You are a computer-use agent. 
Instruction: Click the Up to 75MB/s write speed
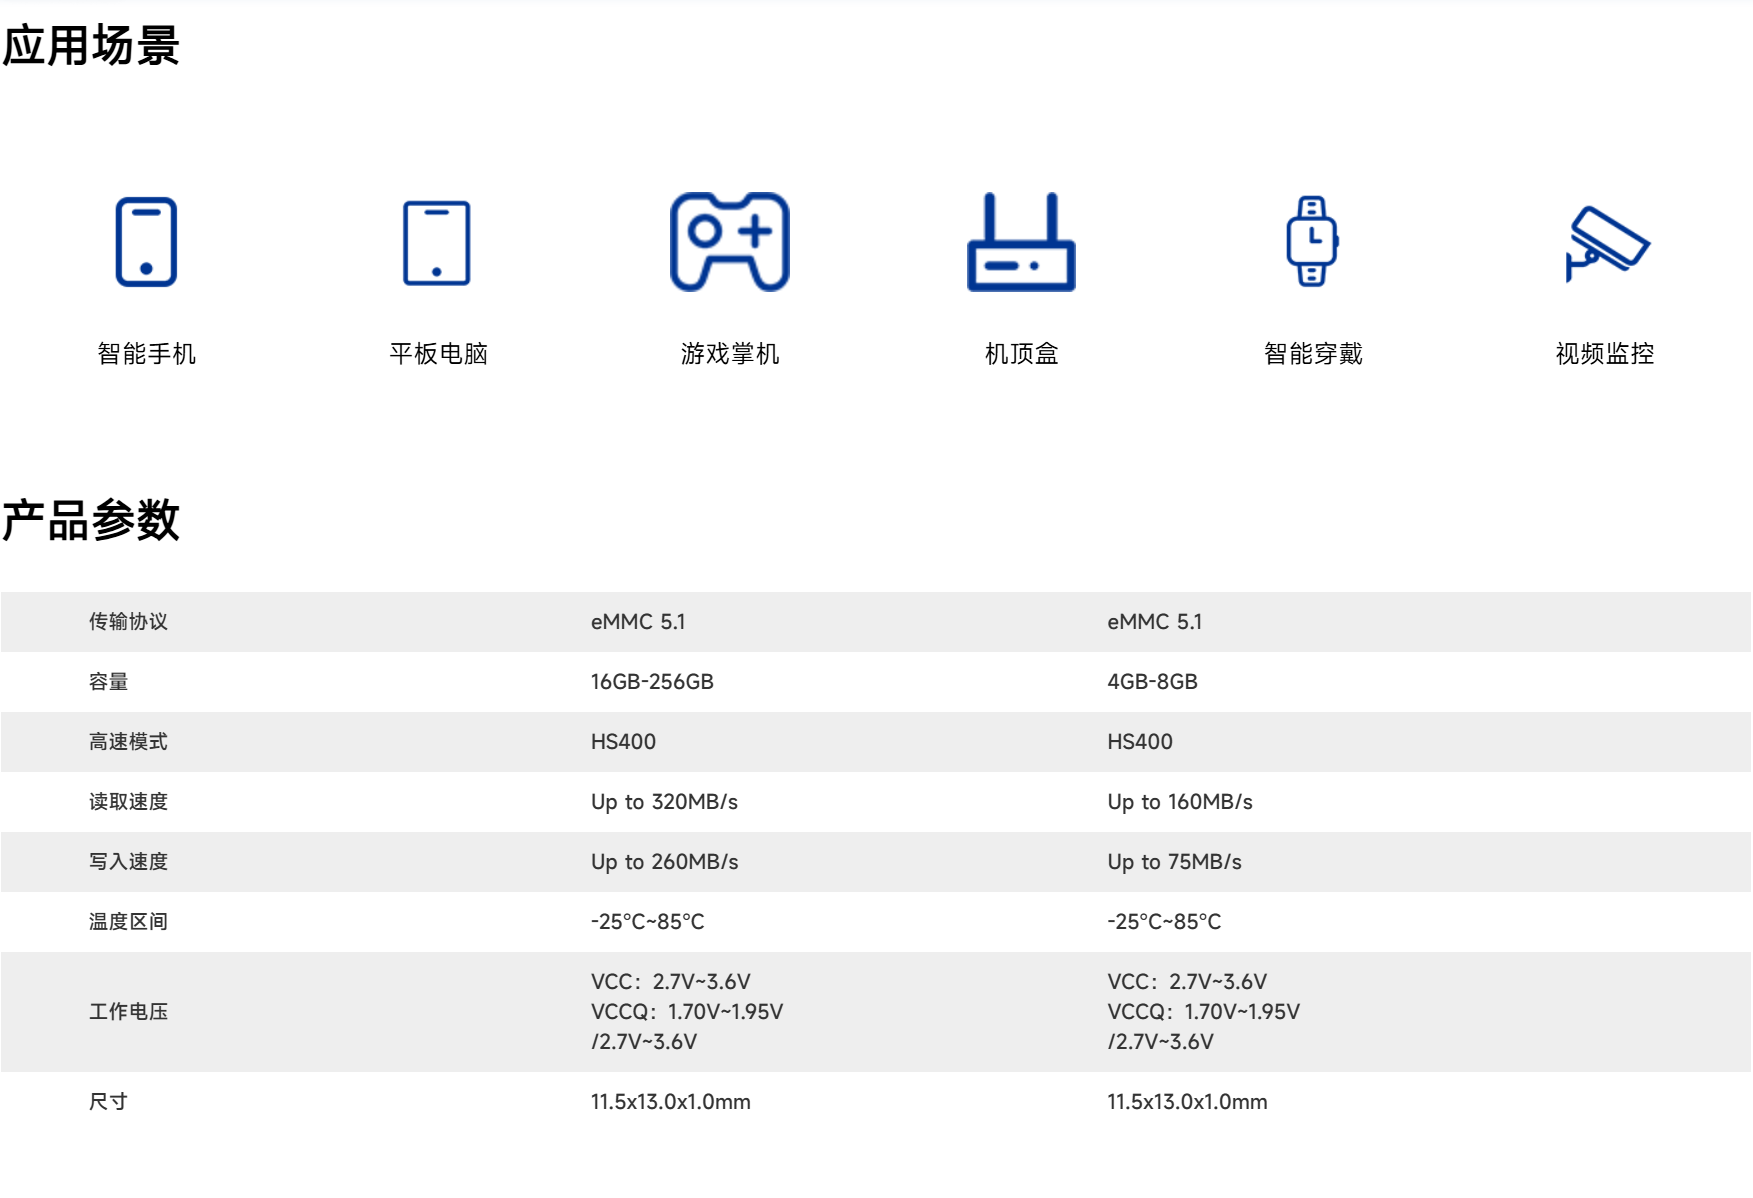(1174, 862)
